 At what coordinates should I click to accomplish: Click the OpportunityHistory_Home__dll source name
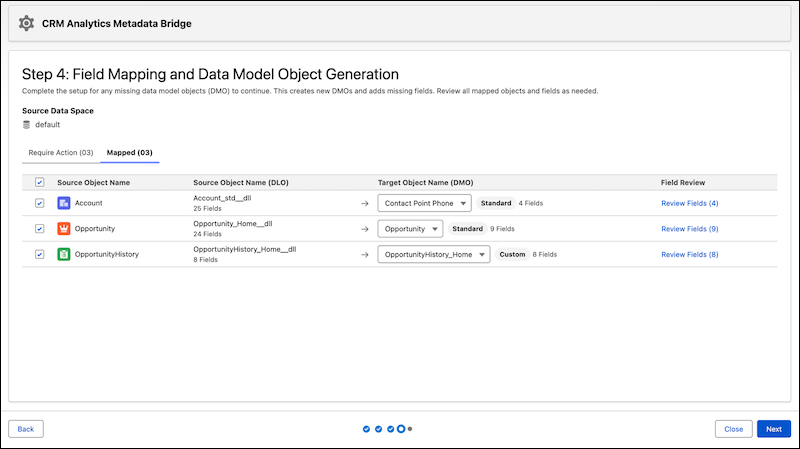(244, 249)
